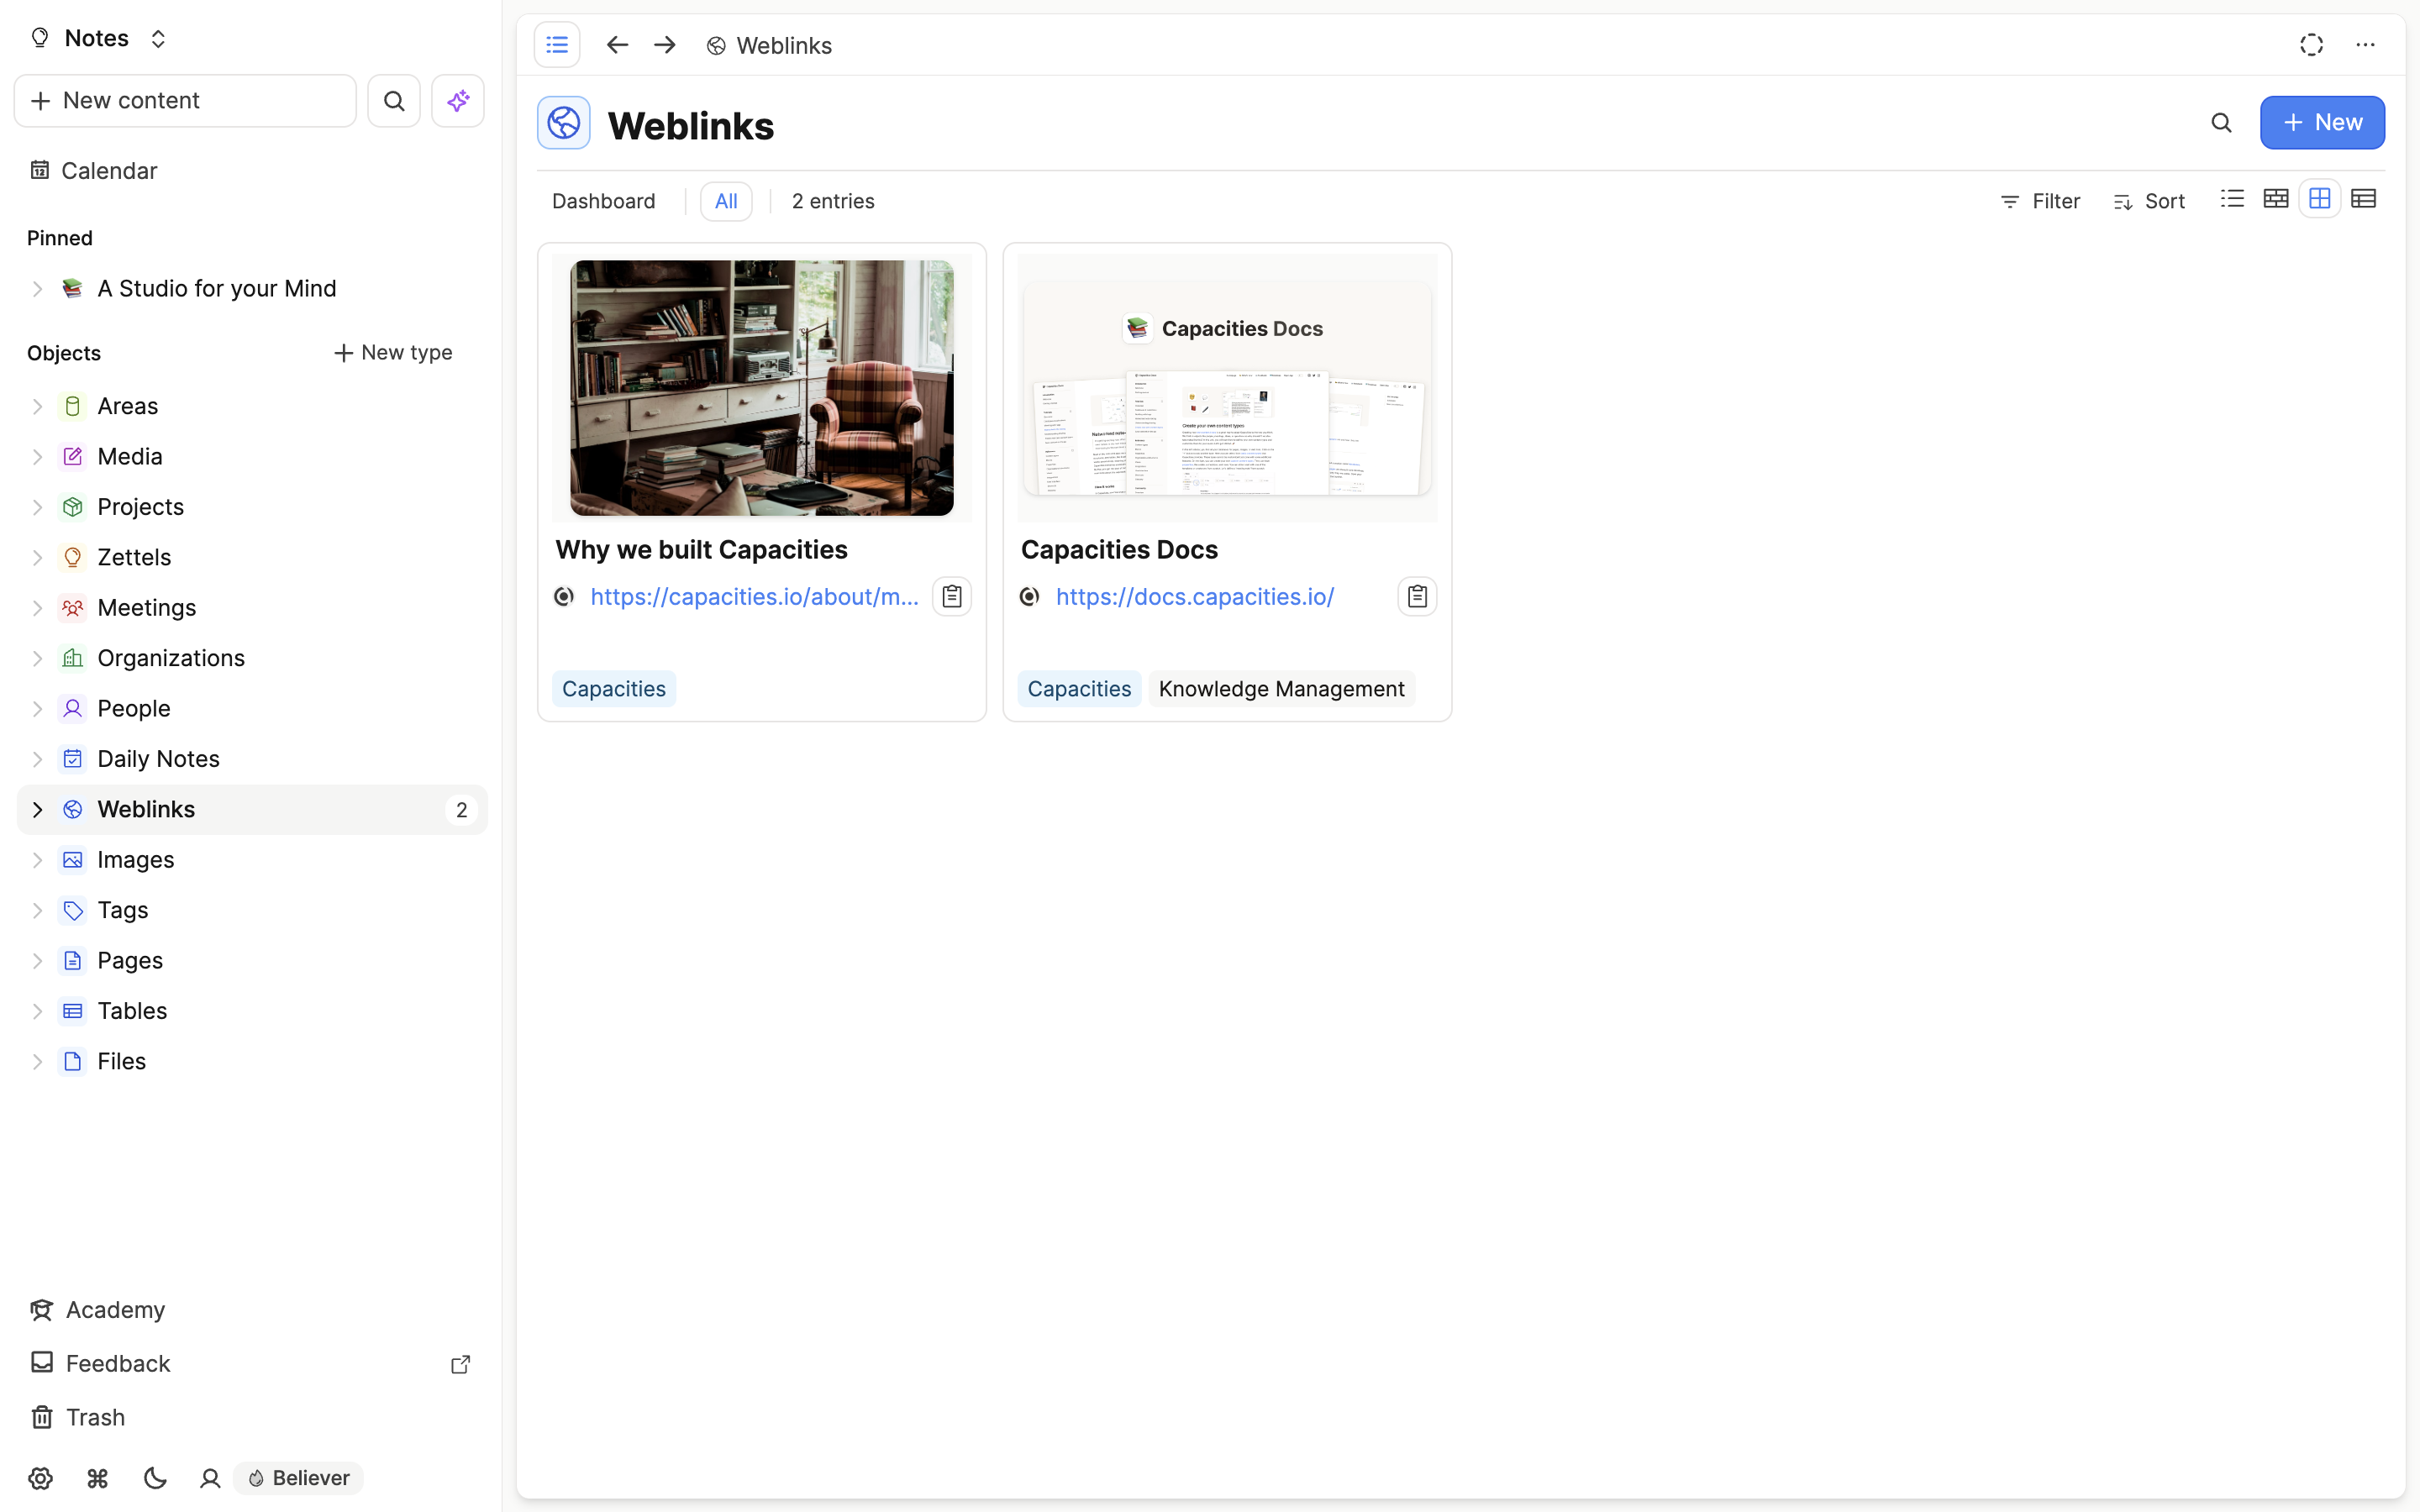
Task: Open the Sort menu
Action: (2149, 201)
